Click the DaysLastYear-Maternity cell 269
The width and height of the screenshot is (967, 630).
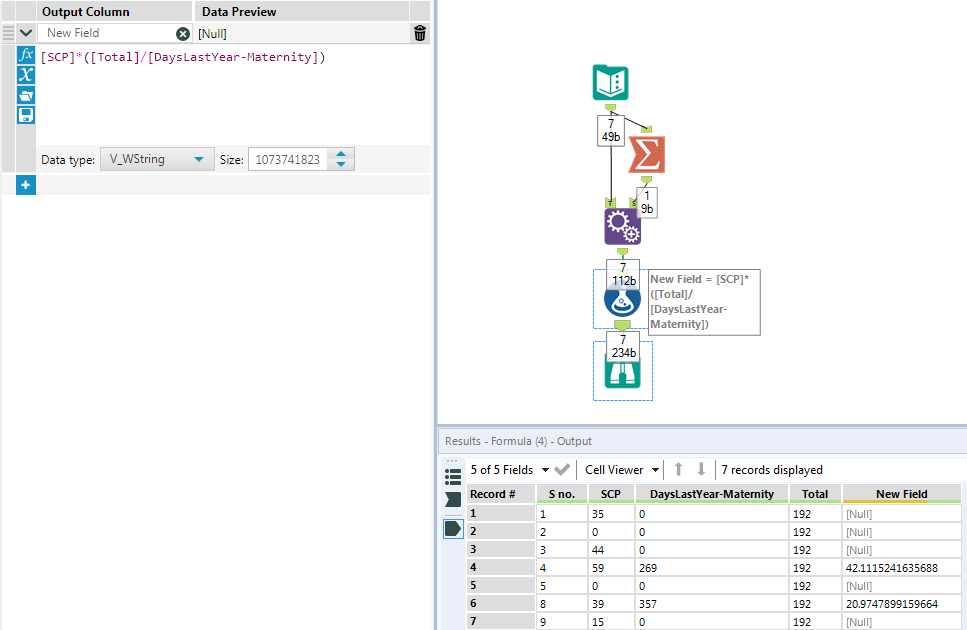click(712, 568)
